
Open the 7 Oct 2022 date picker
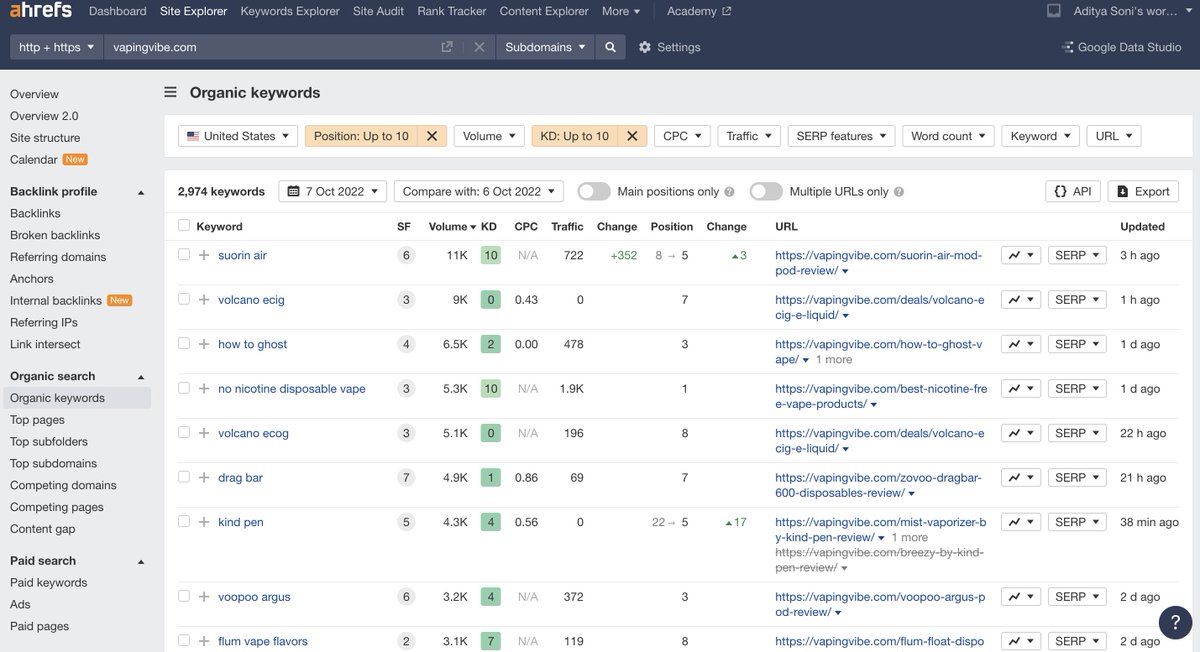[332, 191]
